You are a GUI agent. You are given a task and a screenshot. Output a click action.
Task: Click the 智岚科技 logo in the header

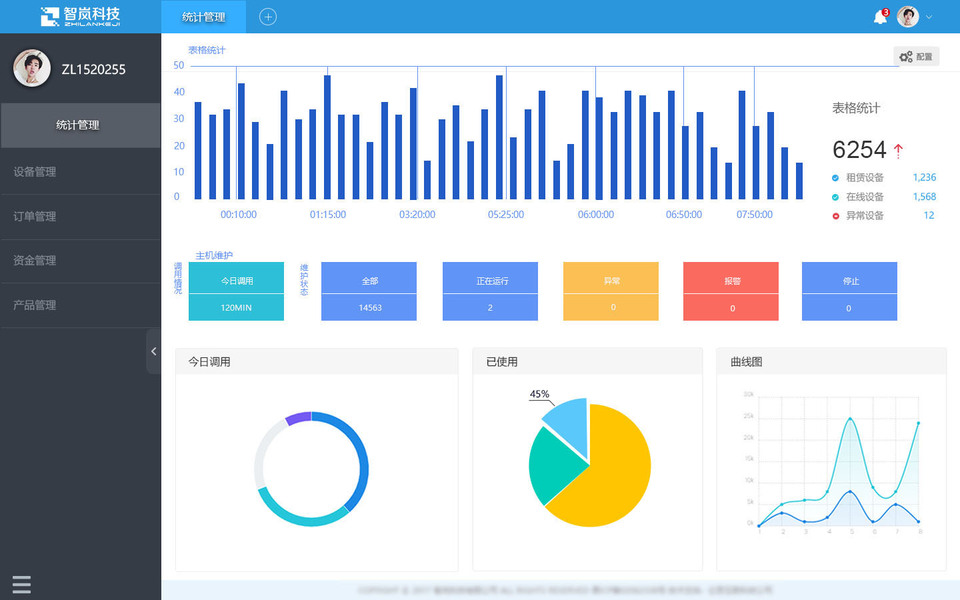(x=80, y=17)
